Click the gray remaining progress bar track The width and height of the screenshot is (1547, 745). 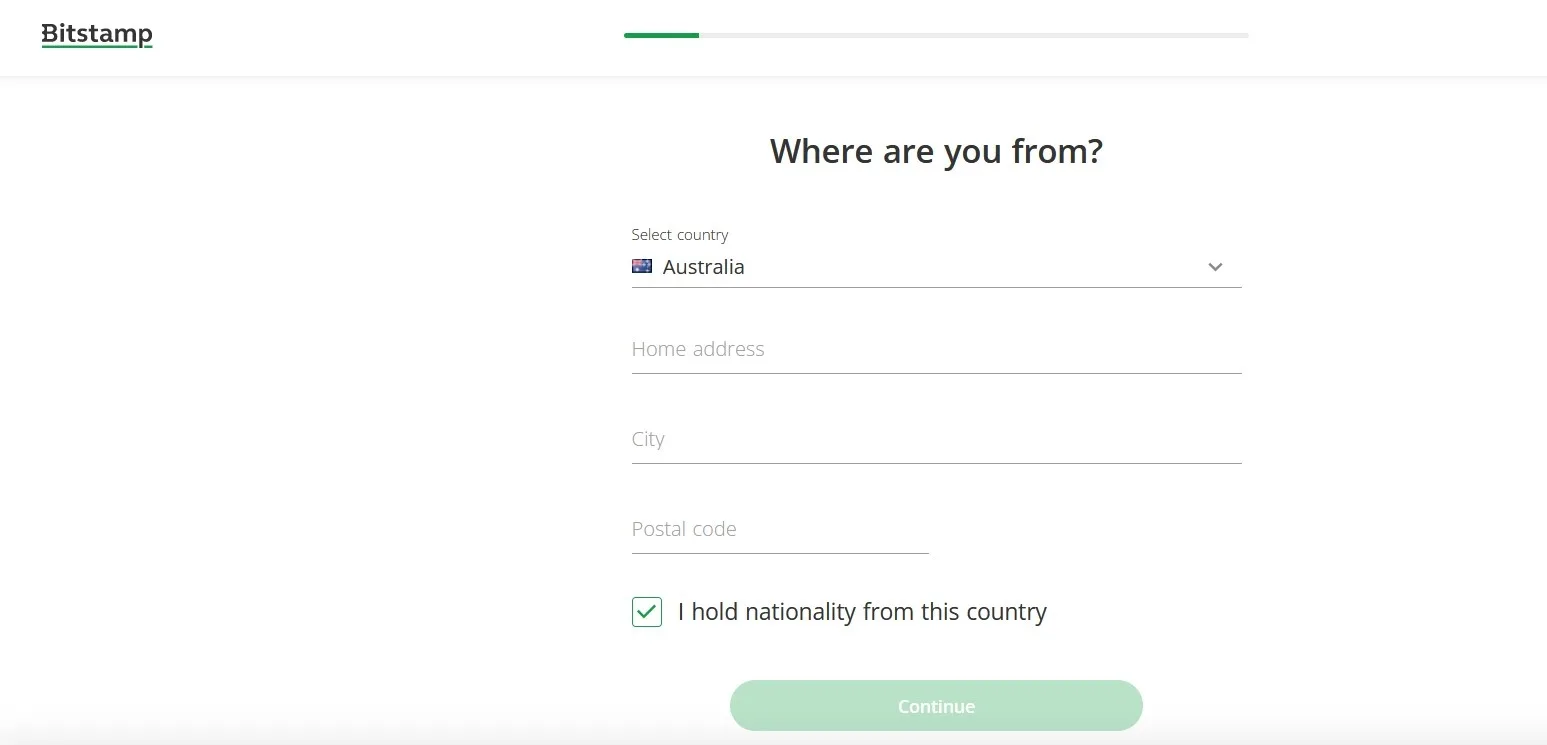click(973, 35)
